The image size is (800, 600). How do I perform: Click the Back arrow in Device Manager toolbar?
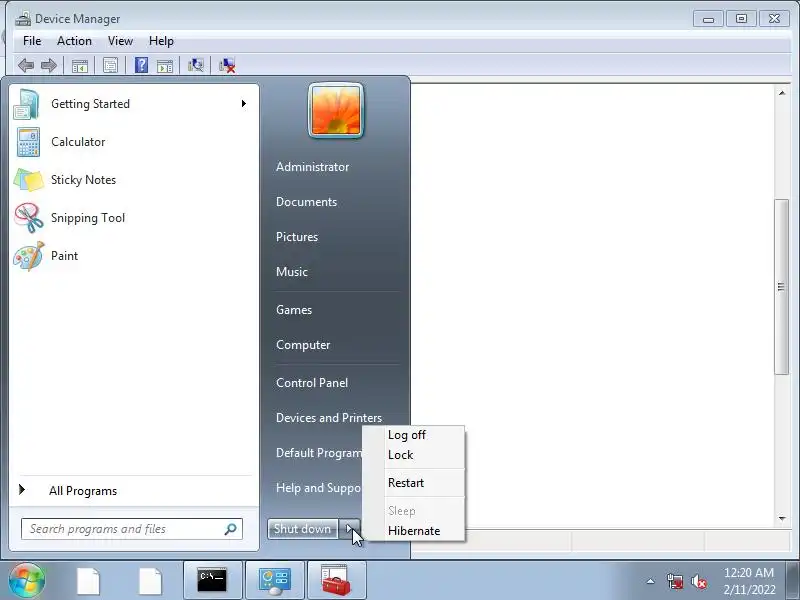tap(26, 65)
